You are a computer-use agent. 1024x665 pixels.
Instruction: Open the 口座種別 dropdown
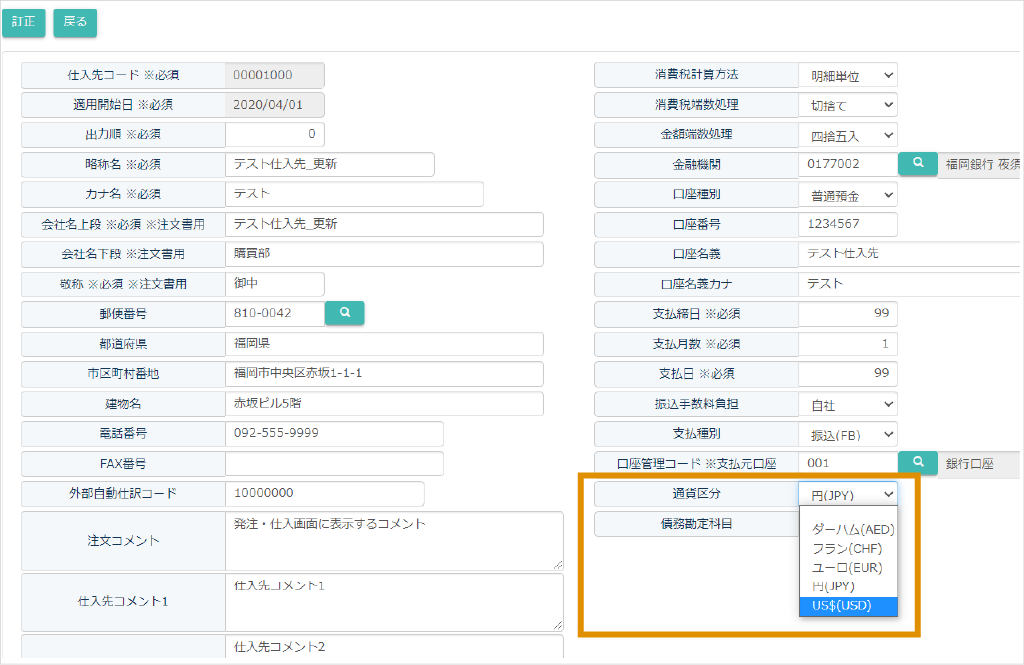[x=847, y=195]
